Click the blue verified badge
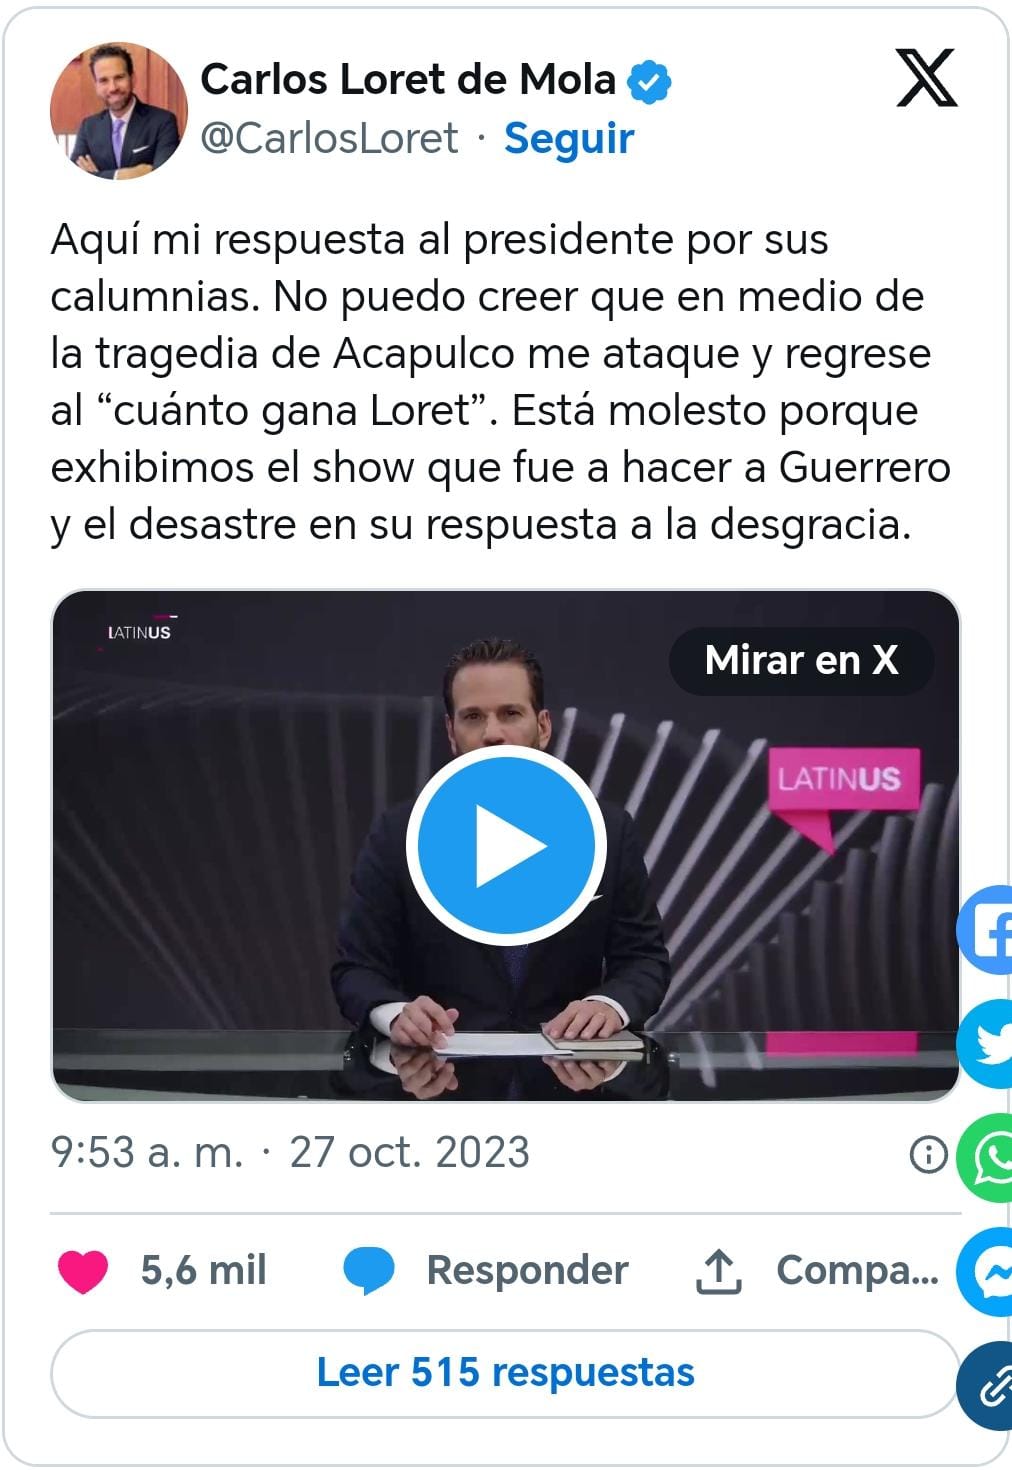 pyautogui.click(x=649, y=81)
